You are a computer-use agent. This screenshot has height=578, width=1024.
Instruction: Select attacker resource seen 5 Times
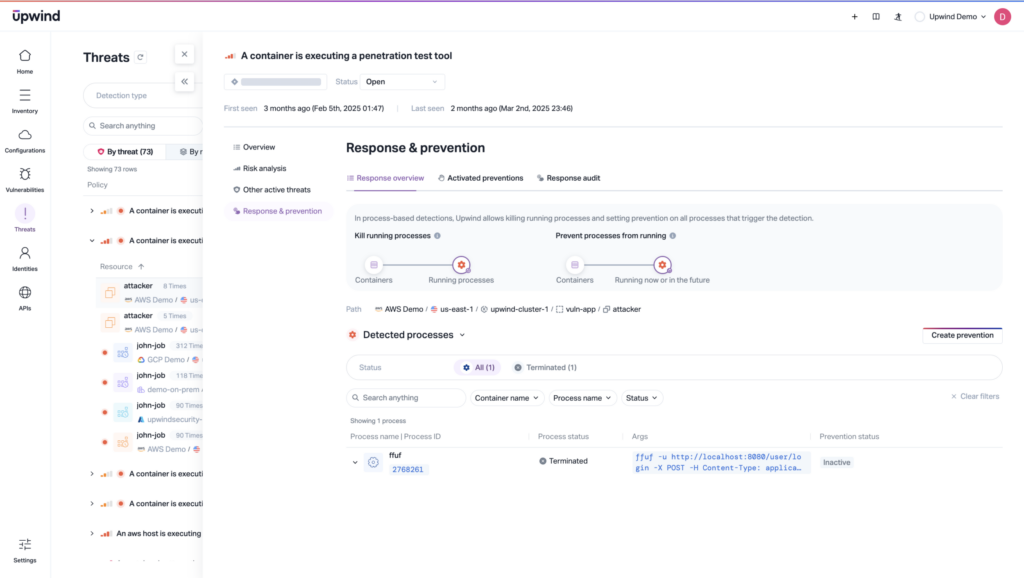point(150,323)
